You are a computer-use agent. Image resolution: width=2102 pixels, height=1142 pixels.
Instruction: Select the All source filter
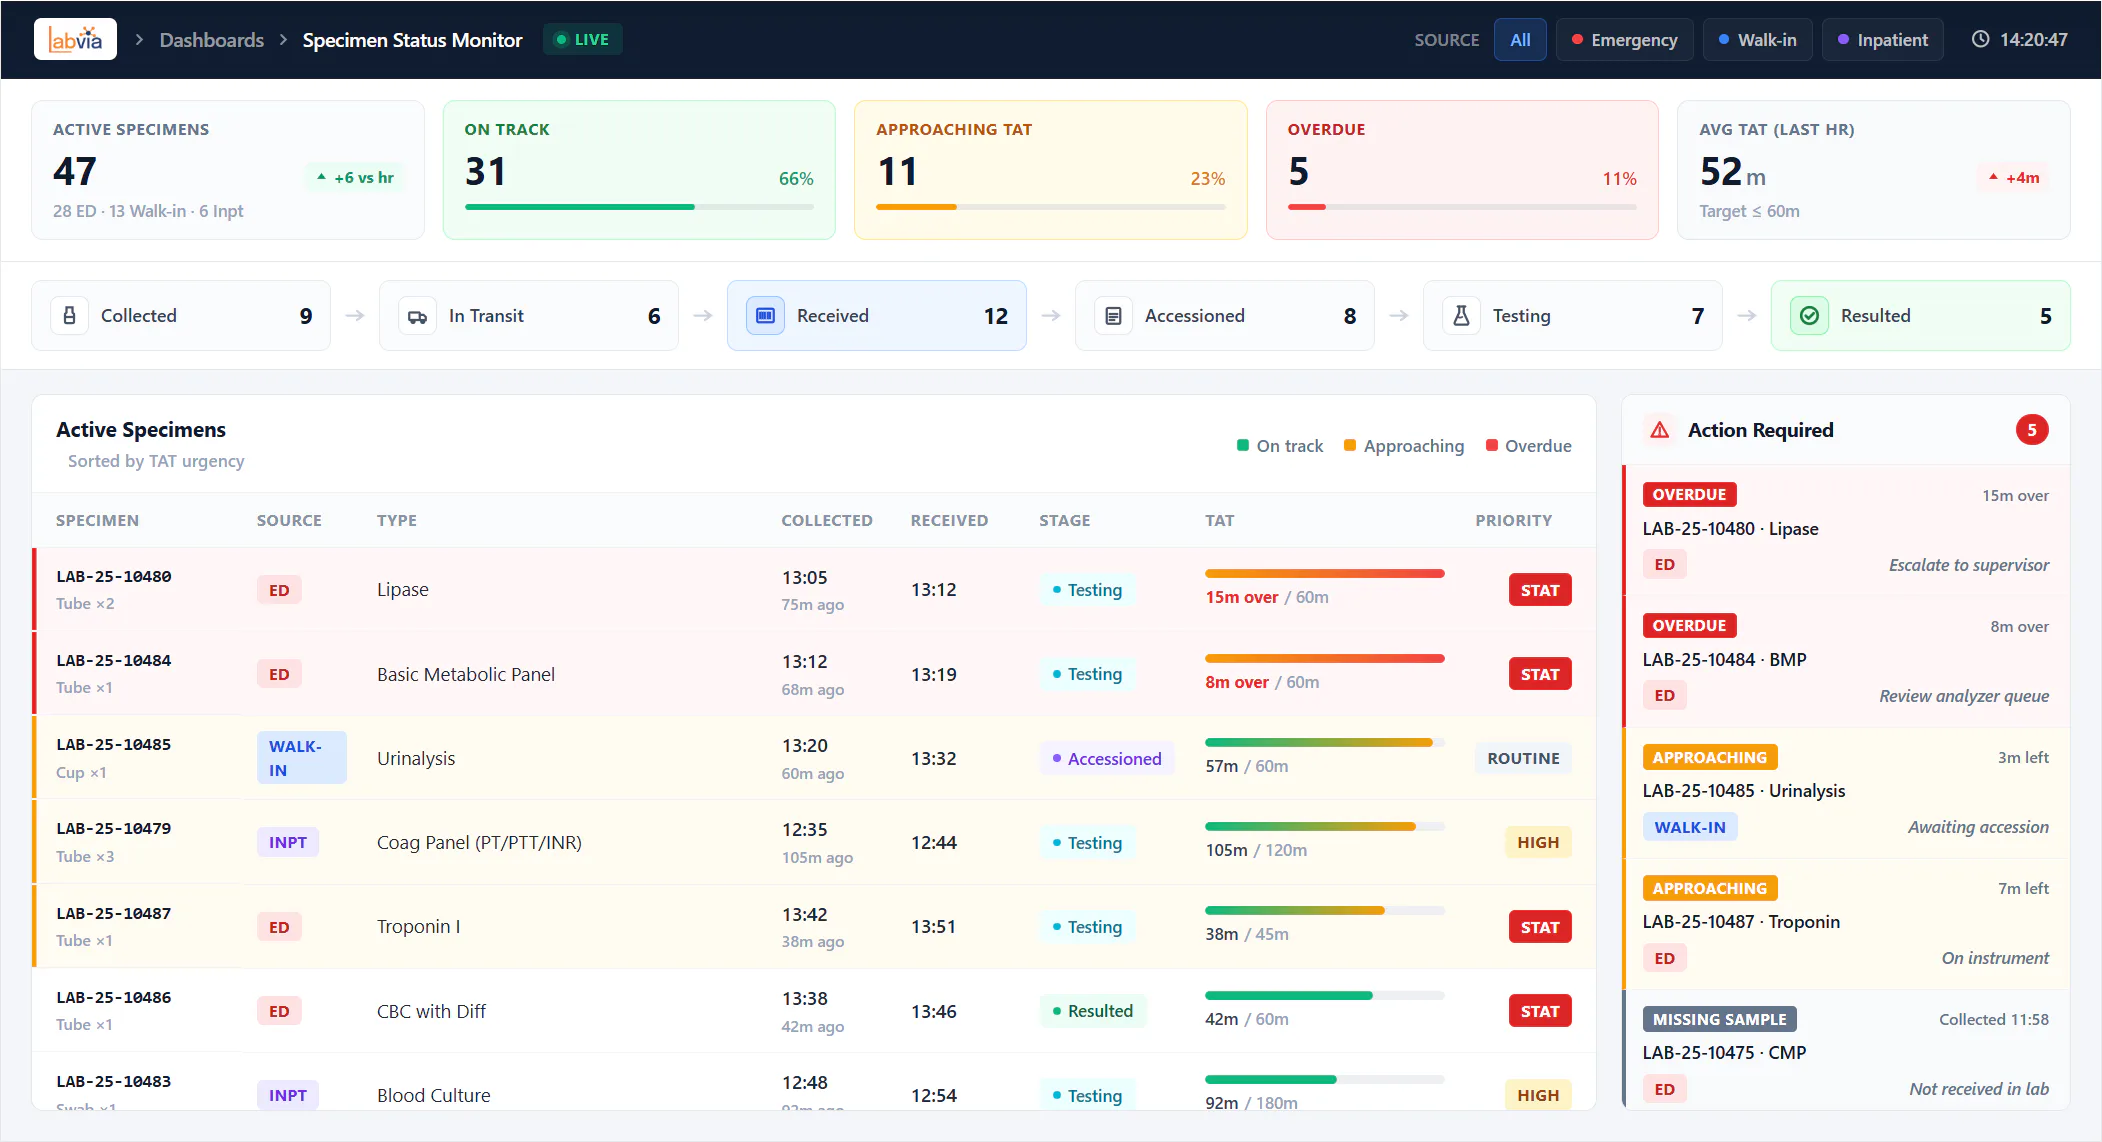click(1520, 40)
